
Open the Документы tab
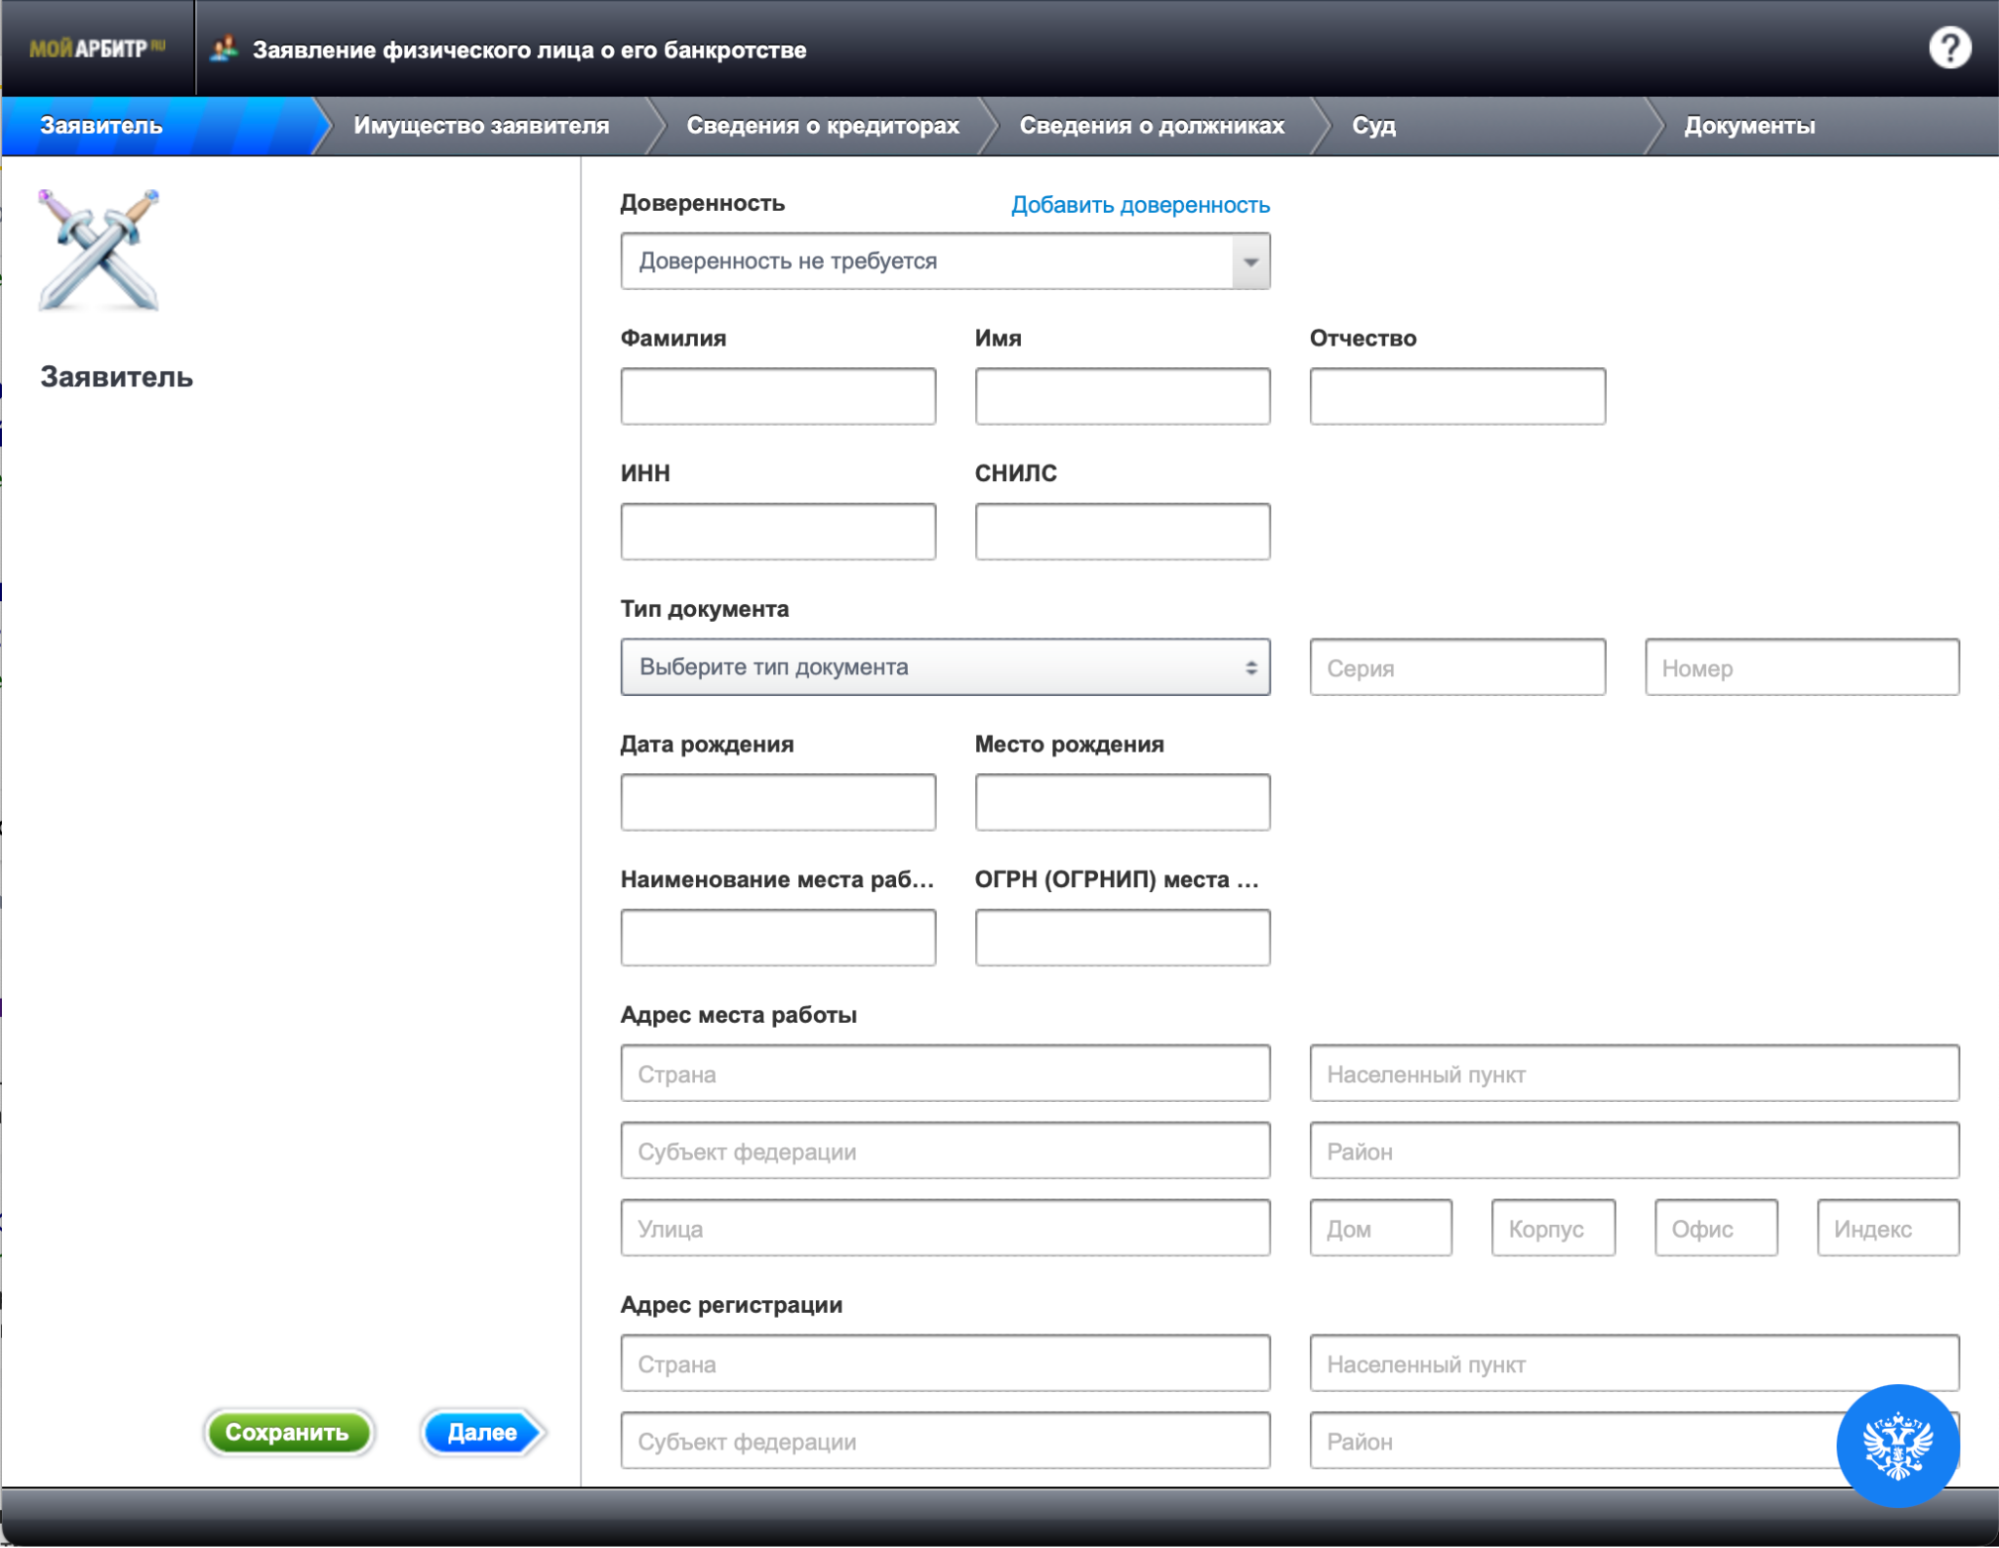(1748, 126)
